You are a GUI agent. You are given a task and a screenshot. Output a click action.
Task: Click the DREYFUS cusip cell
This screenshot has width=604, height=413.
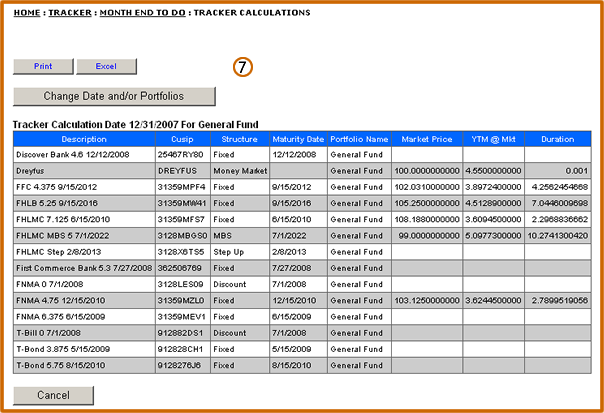pos(183,171)
